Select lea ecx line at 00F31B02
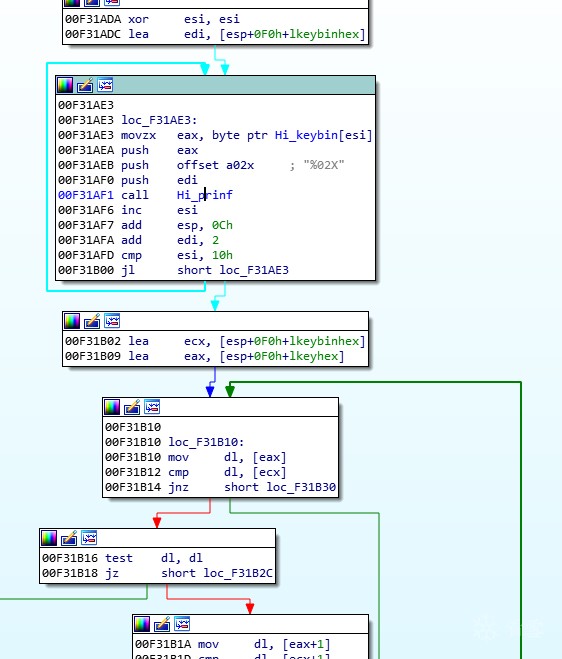 coord(215,341)
